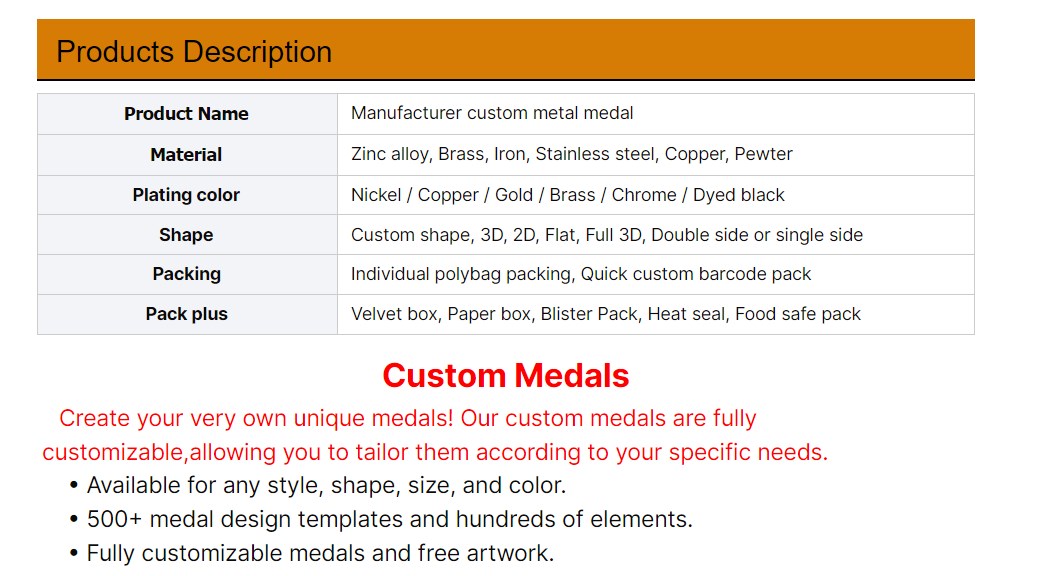Click the Nickel / Copper / Gold plating text

568,195
